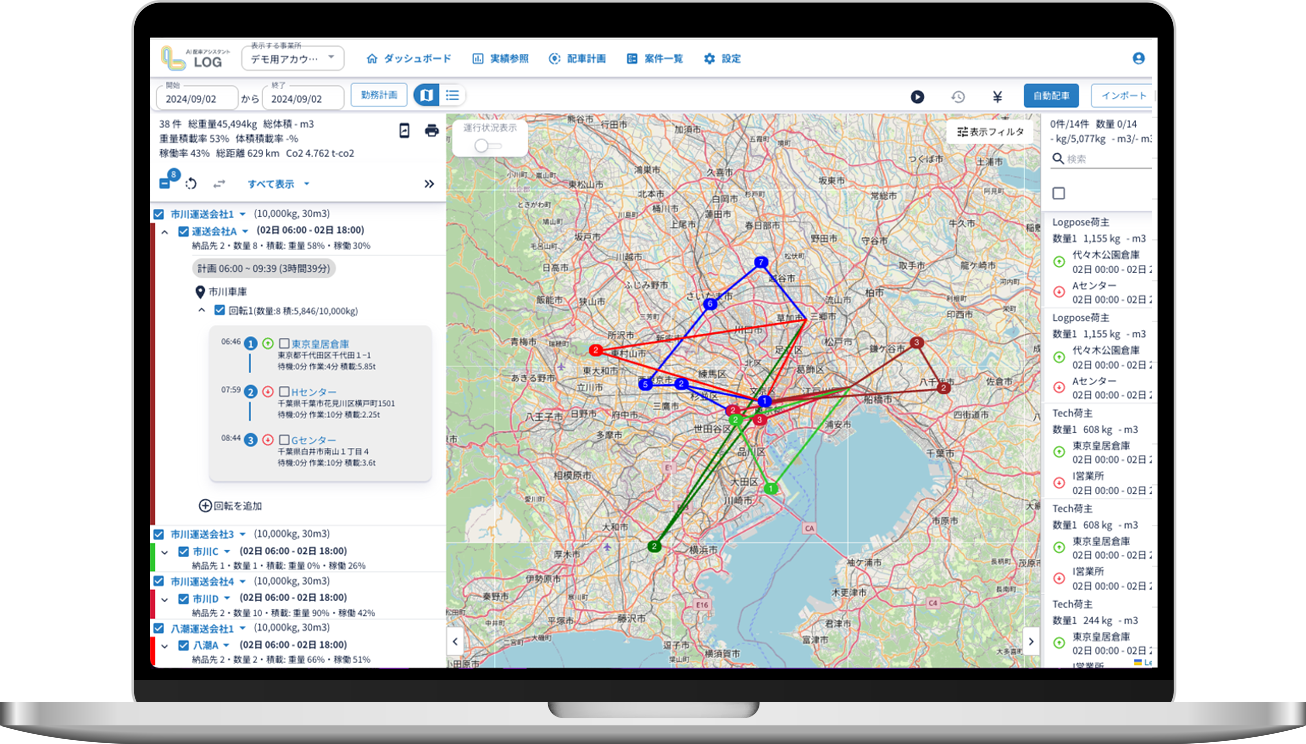The height and width of the screenshot is (744, 1306).
Task: Click the printer icon
Action: coord(432,130)
